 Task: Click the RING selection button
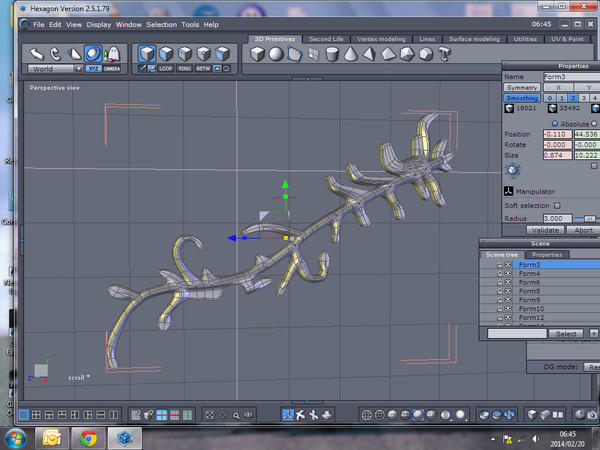[186, 69]
